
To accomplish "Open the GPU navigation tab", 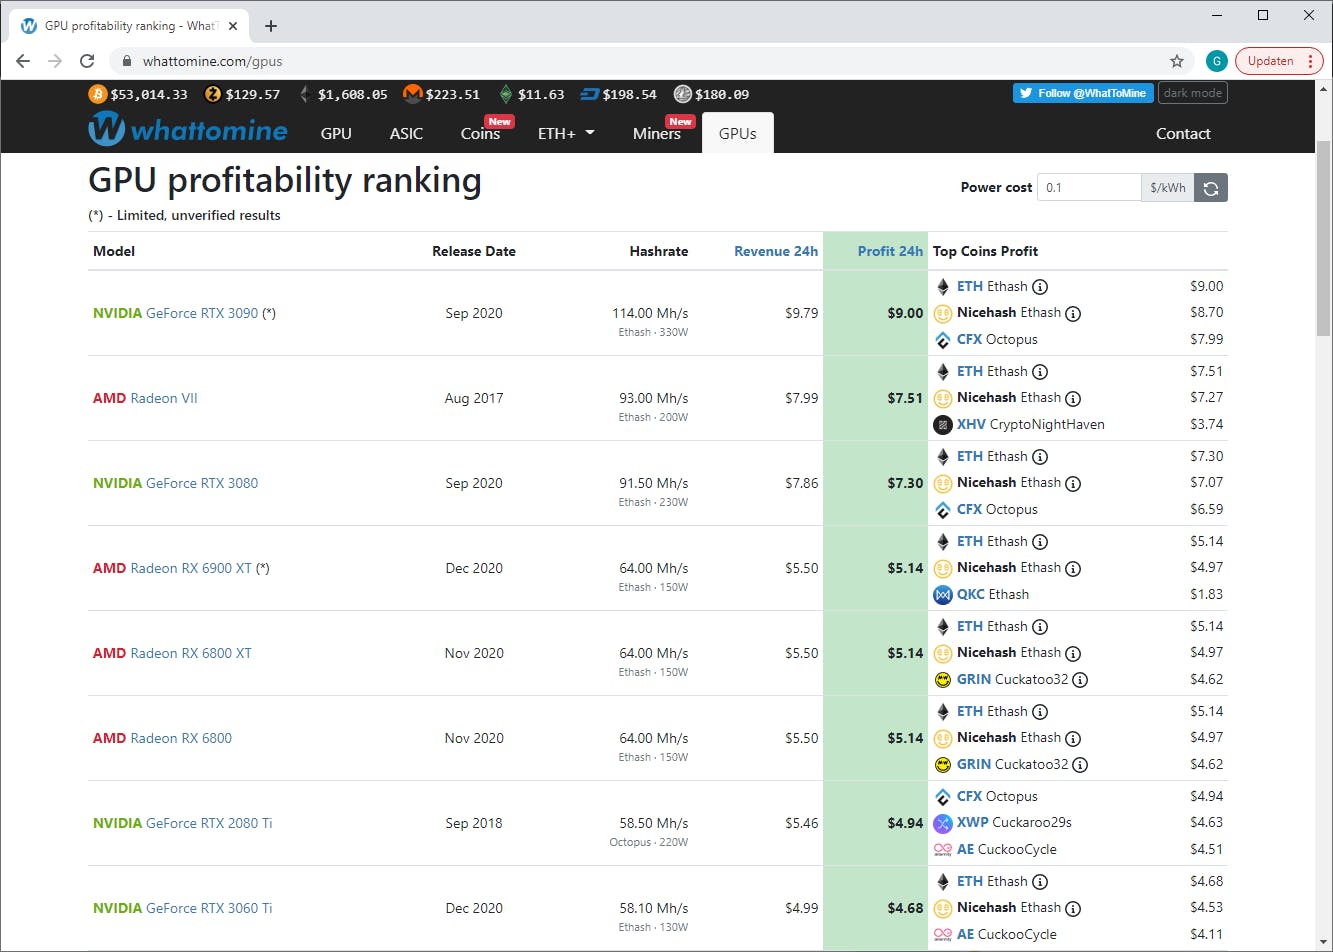I will [336, 133].
